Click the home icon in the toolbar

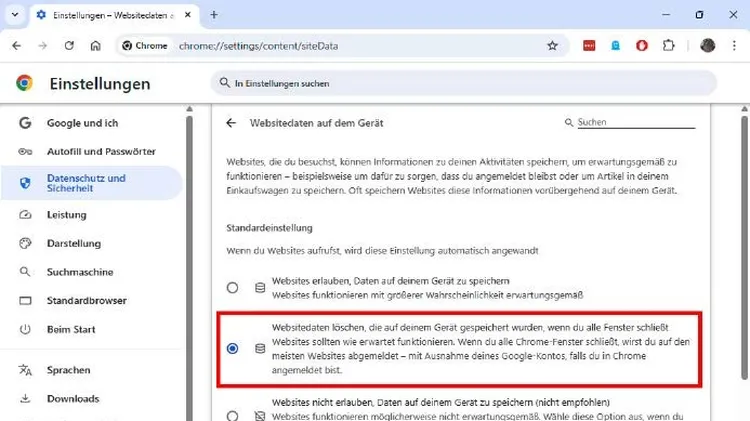tap(96, 45)
